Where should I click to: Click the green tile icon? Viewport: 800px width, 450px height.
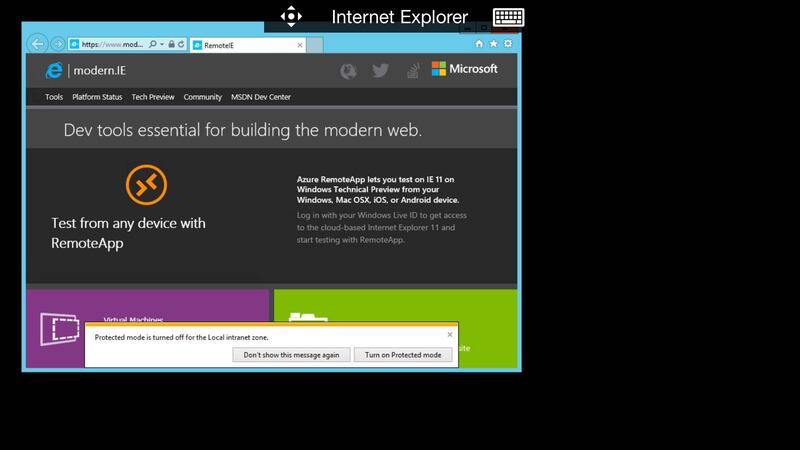[x=308, y=317]
